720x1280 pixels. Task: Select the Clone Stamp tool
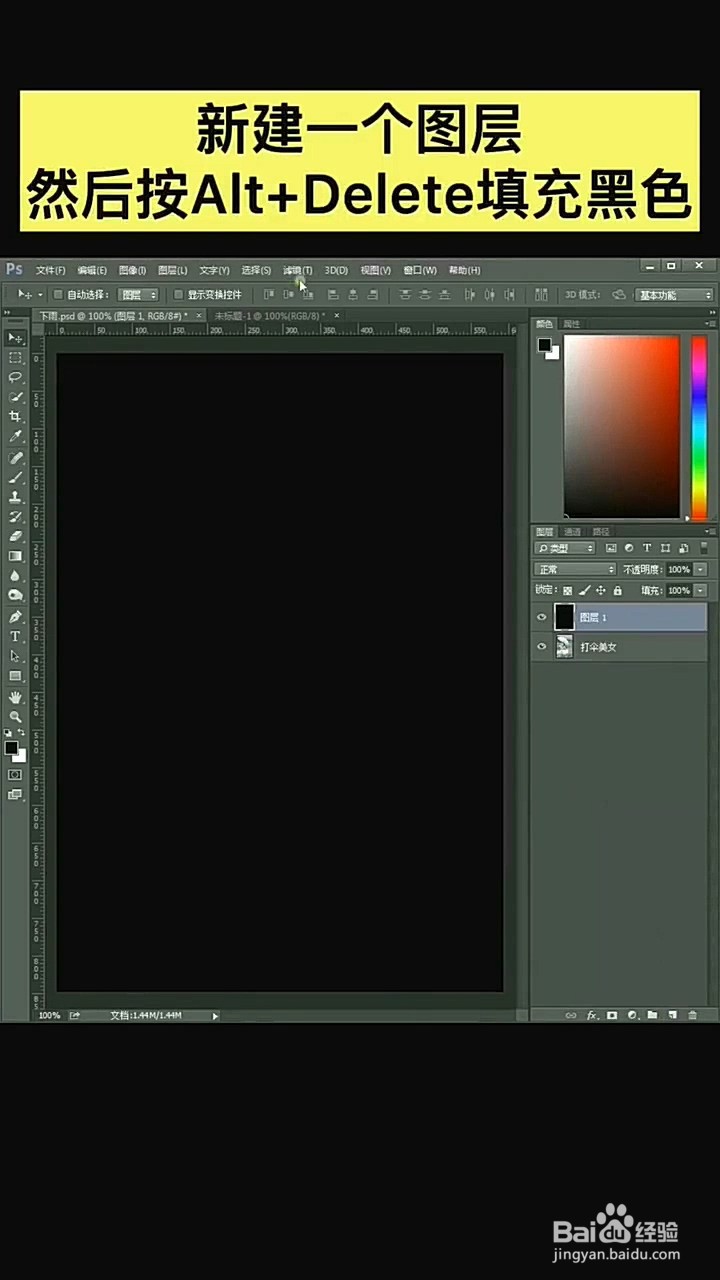coord(15,497)
